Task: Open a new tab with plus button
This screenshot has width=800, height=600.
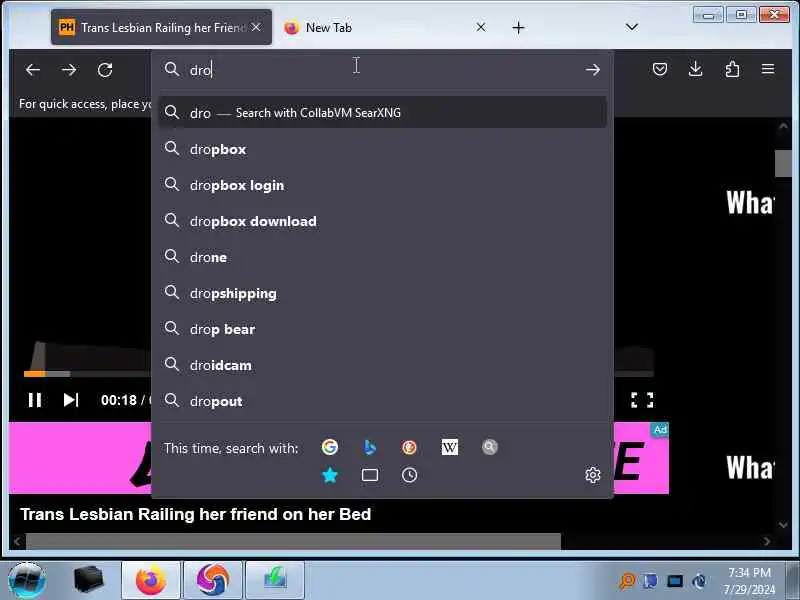Action: tap(518, 28)
